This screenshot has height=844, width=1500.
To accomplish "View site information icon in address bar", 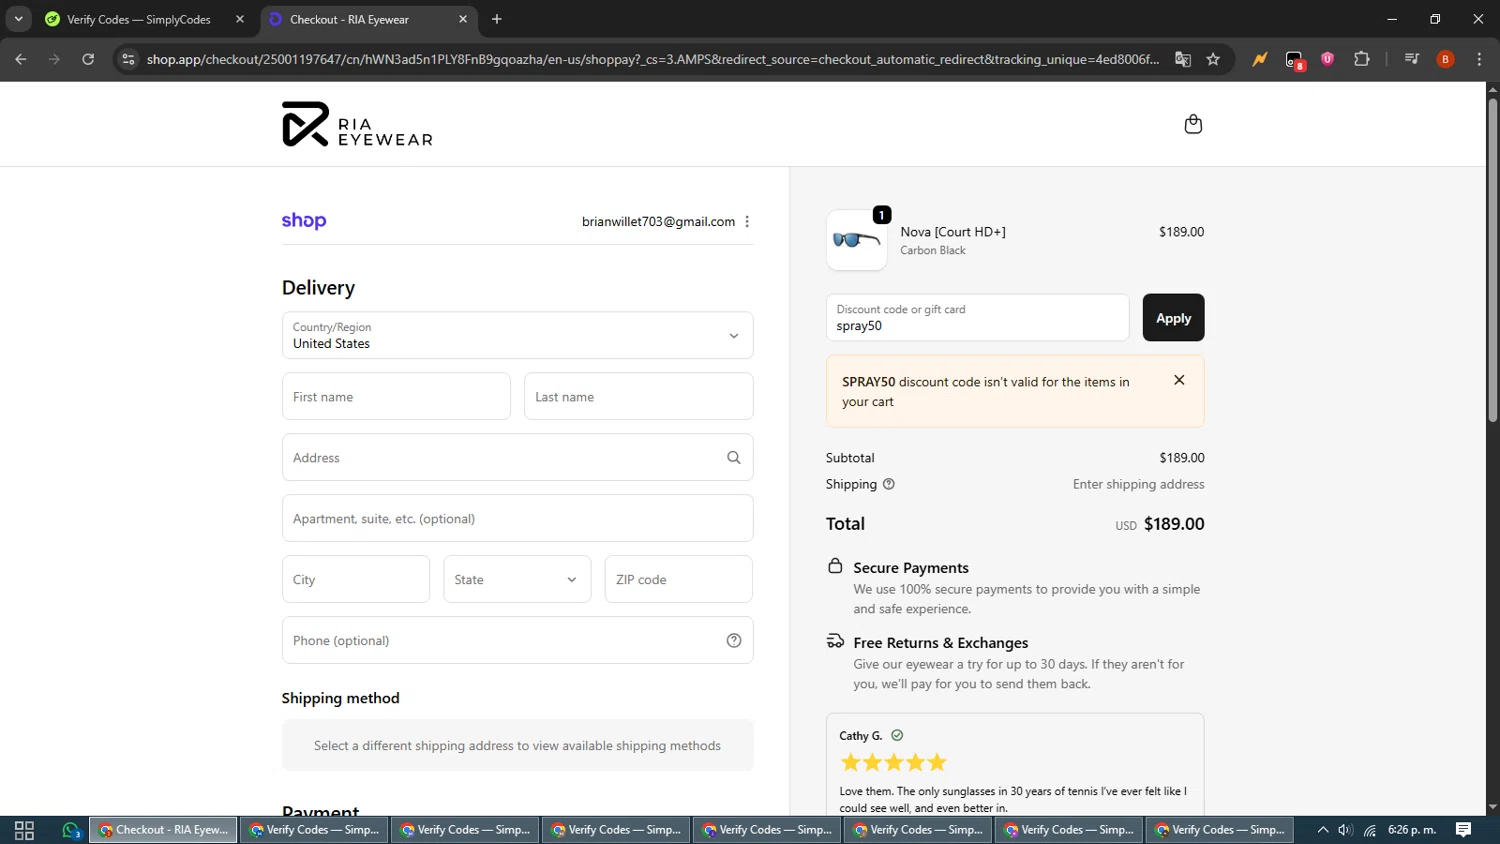I will pyautogui.click(x=128, y=59).
